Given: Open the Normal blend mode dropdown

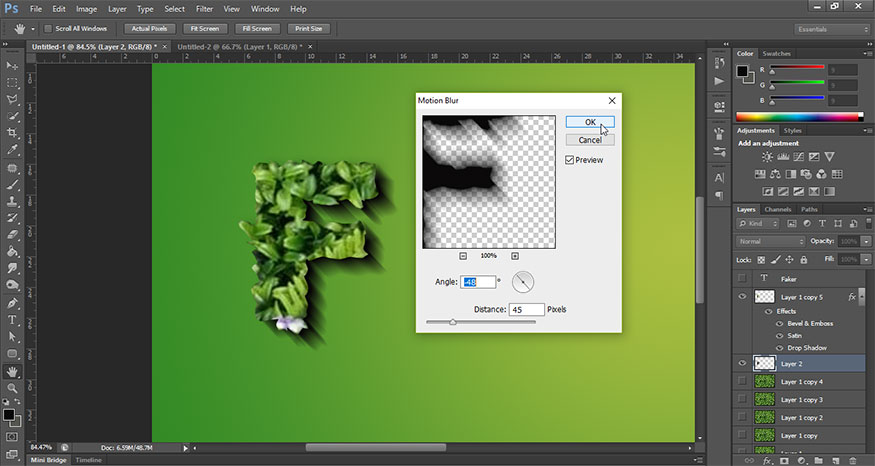Looking at the screenshot, I should pos(770,242).
